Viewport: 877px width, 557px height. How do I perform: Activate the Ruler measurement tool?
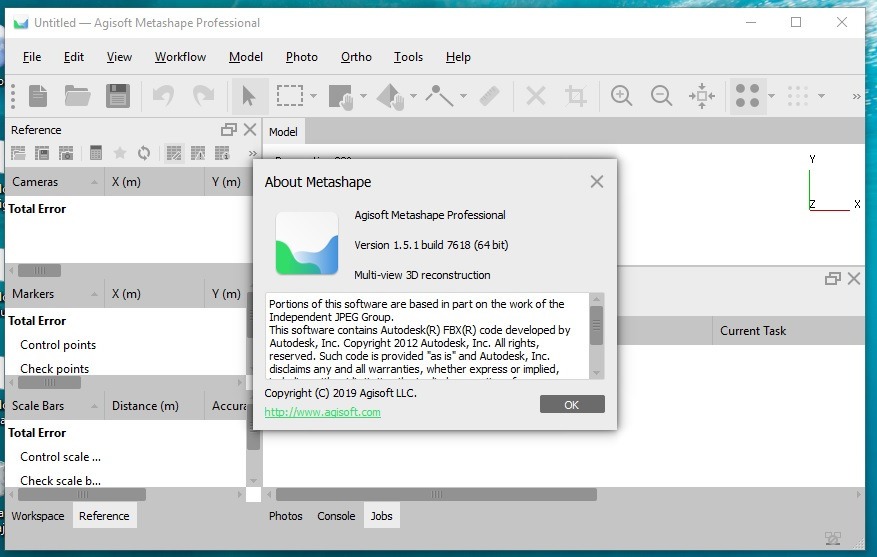point(489,96)
